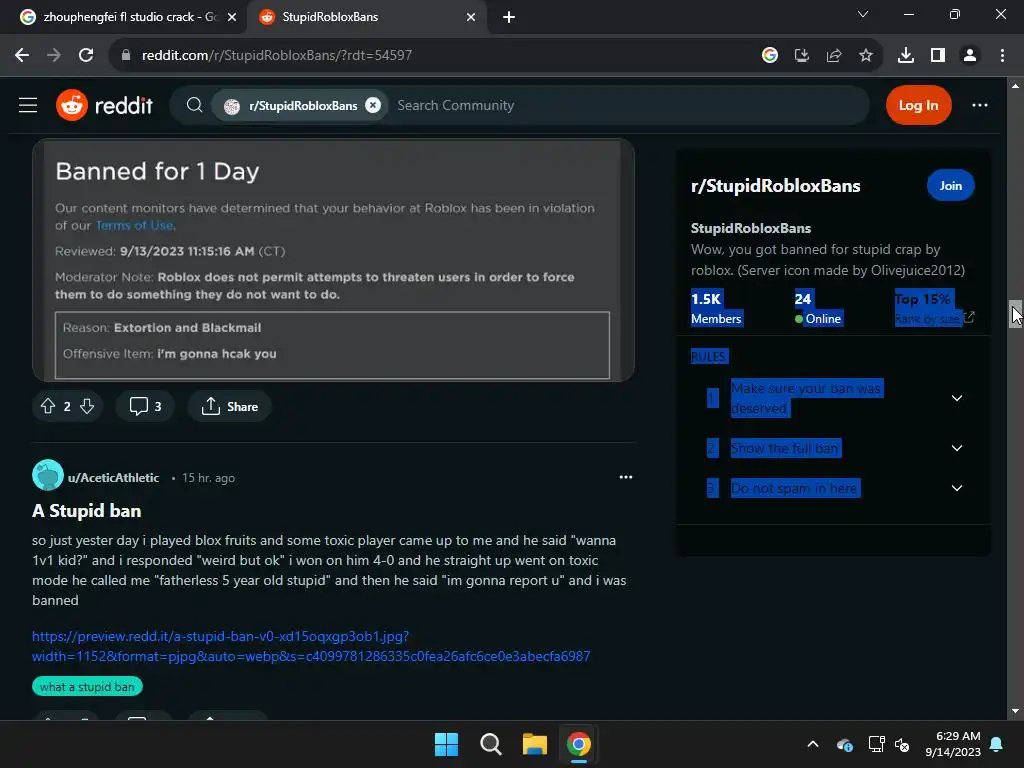This screenshot has height=768, width=1024.
Task: Open Reddit header more options menu
Action: [x=980, y=105]
